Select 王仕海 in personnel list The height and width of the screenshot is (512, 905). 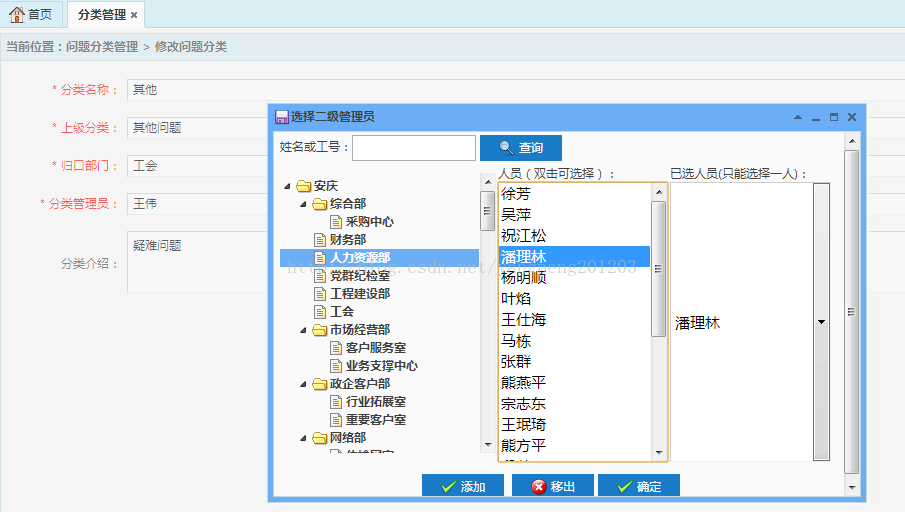click(574, 320)
